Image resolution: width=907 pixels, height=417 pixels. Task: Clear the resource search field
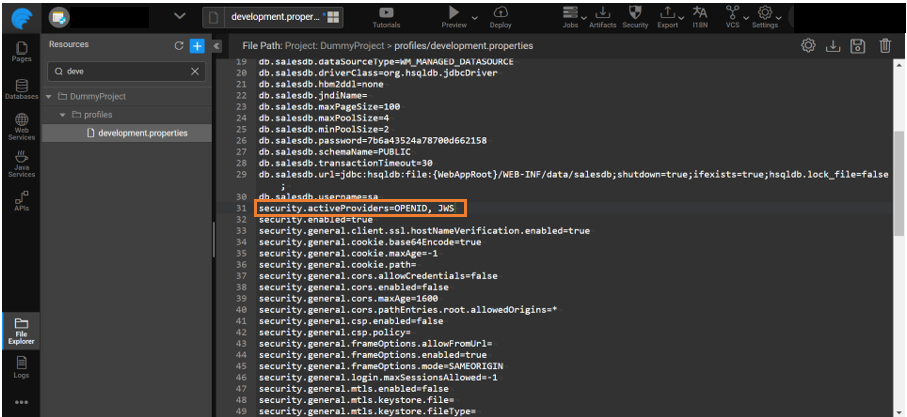coord(194,72)
